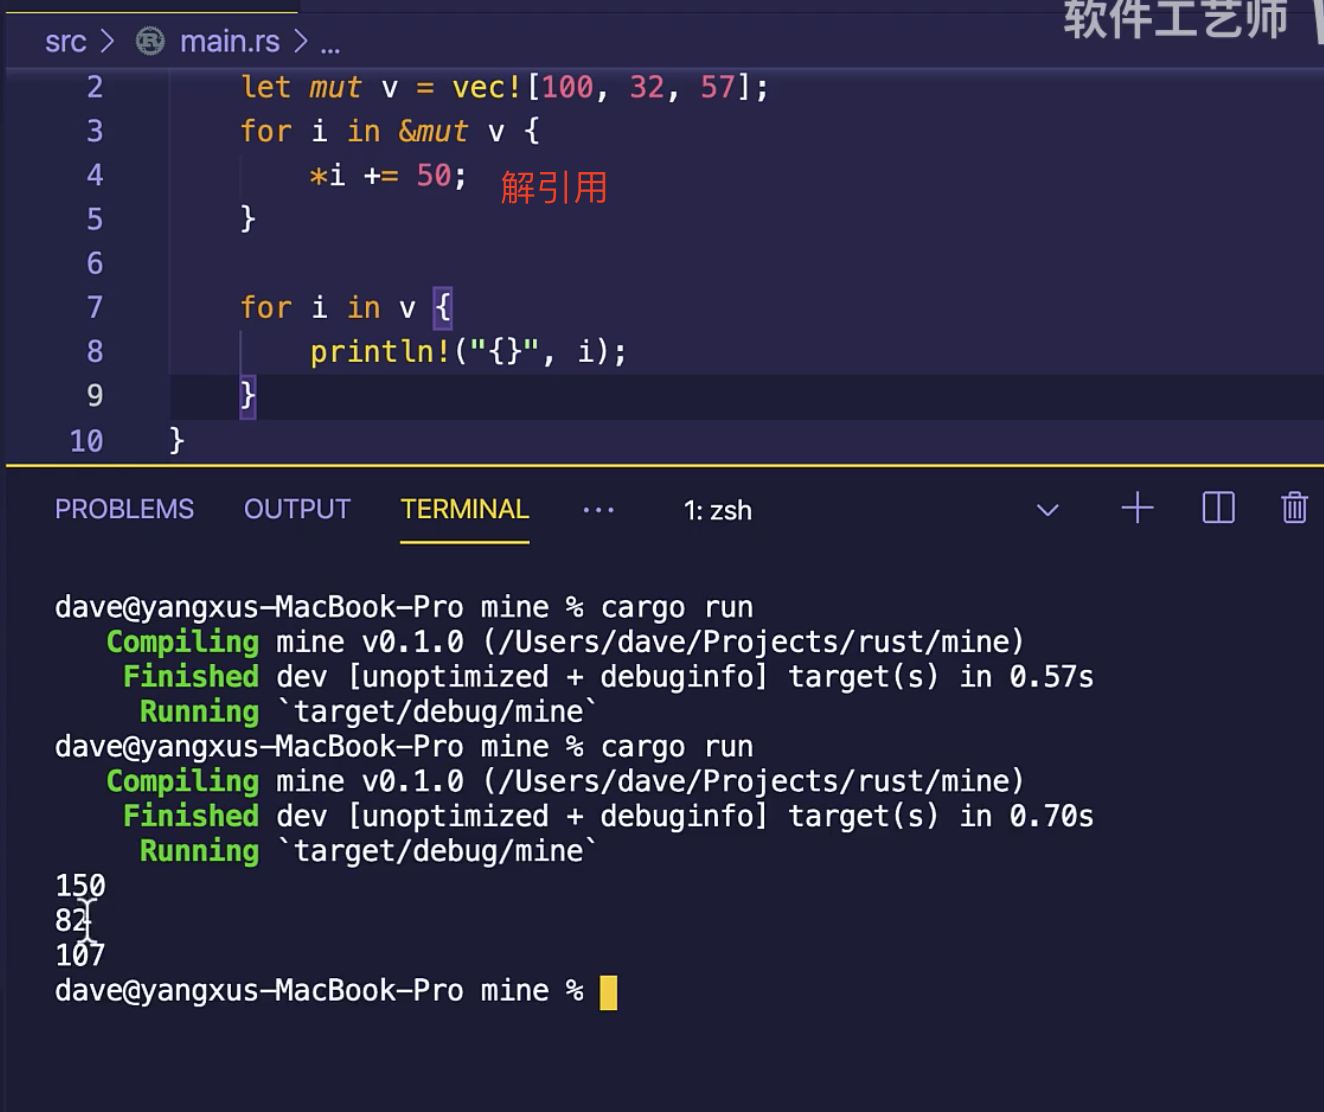Open the src folder breadcrumb
Image resolution: width=1324 pixels, height=1112 pixels.
point(65,41)
